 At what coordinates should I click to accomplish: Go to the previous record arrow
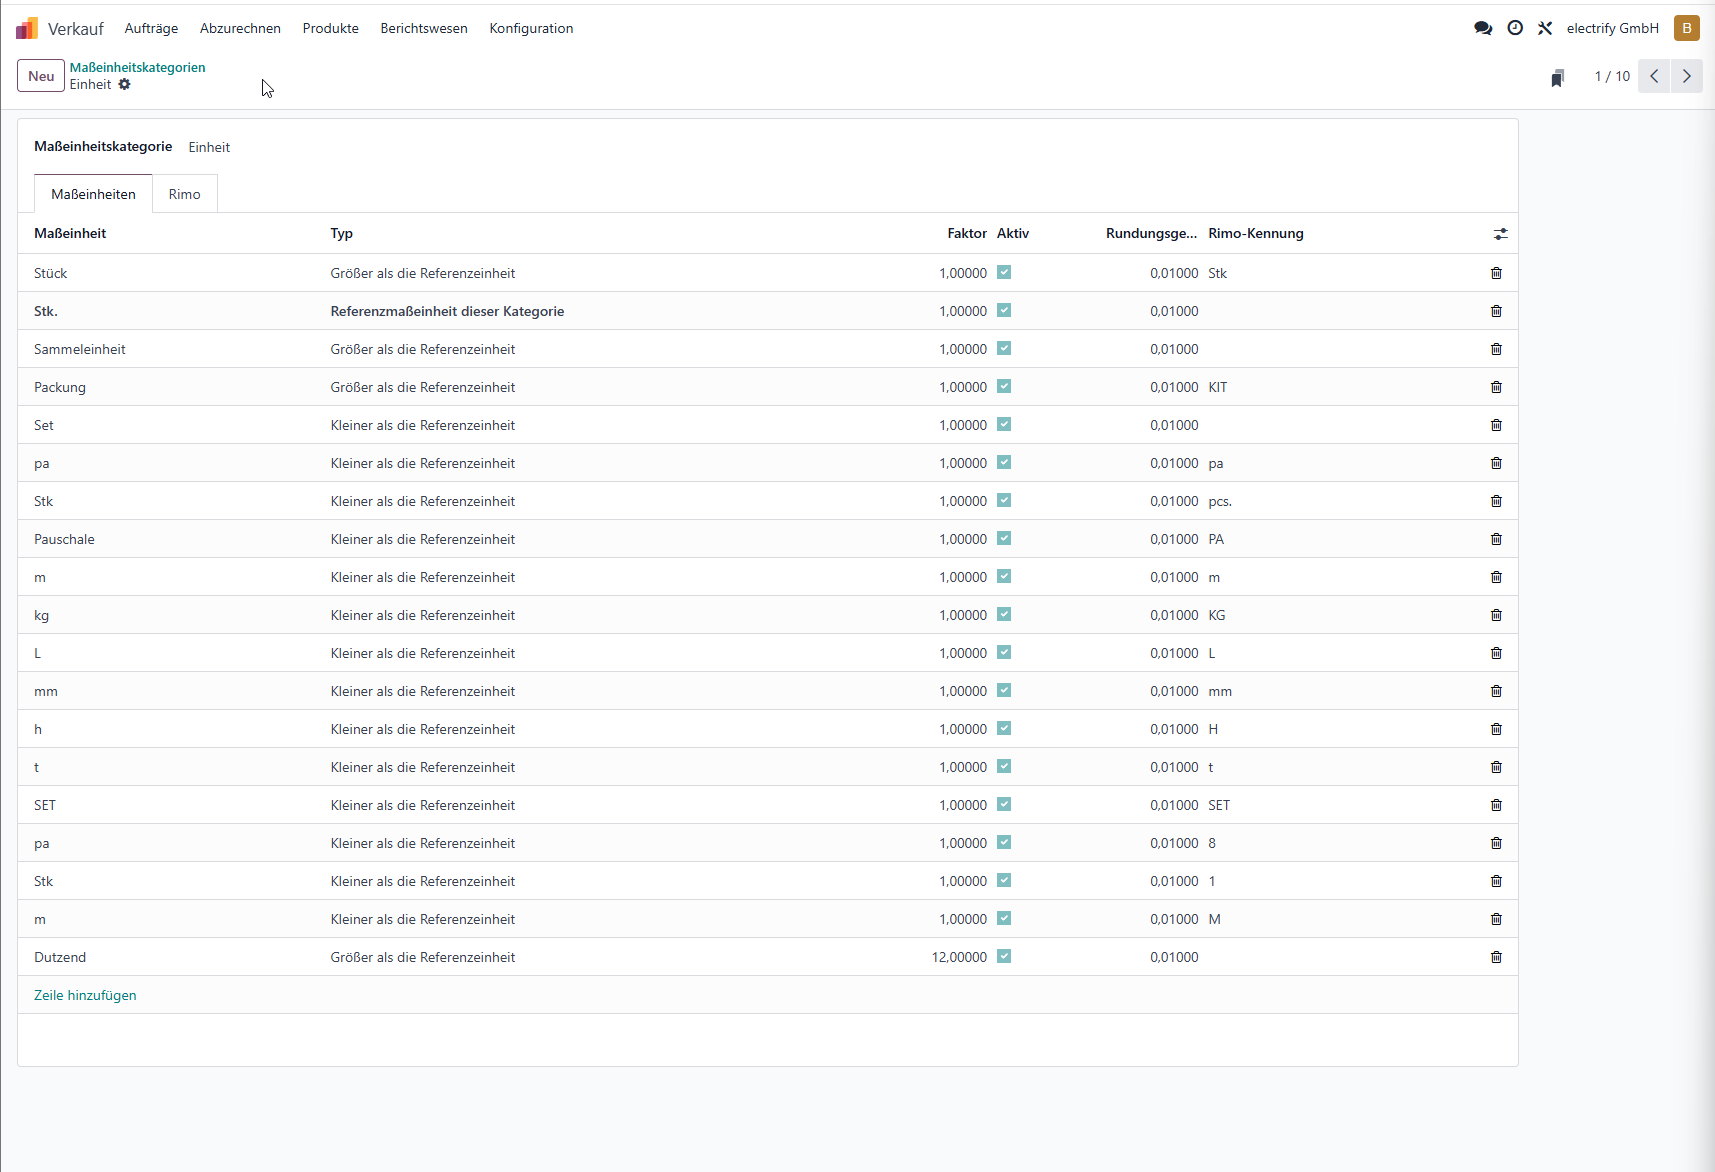[1654, 76]
